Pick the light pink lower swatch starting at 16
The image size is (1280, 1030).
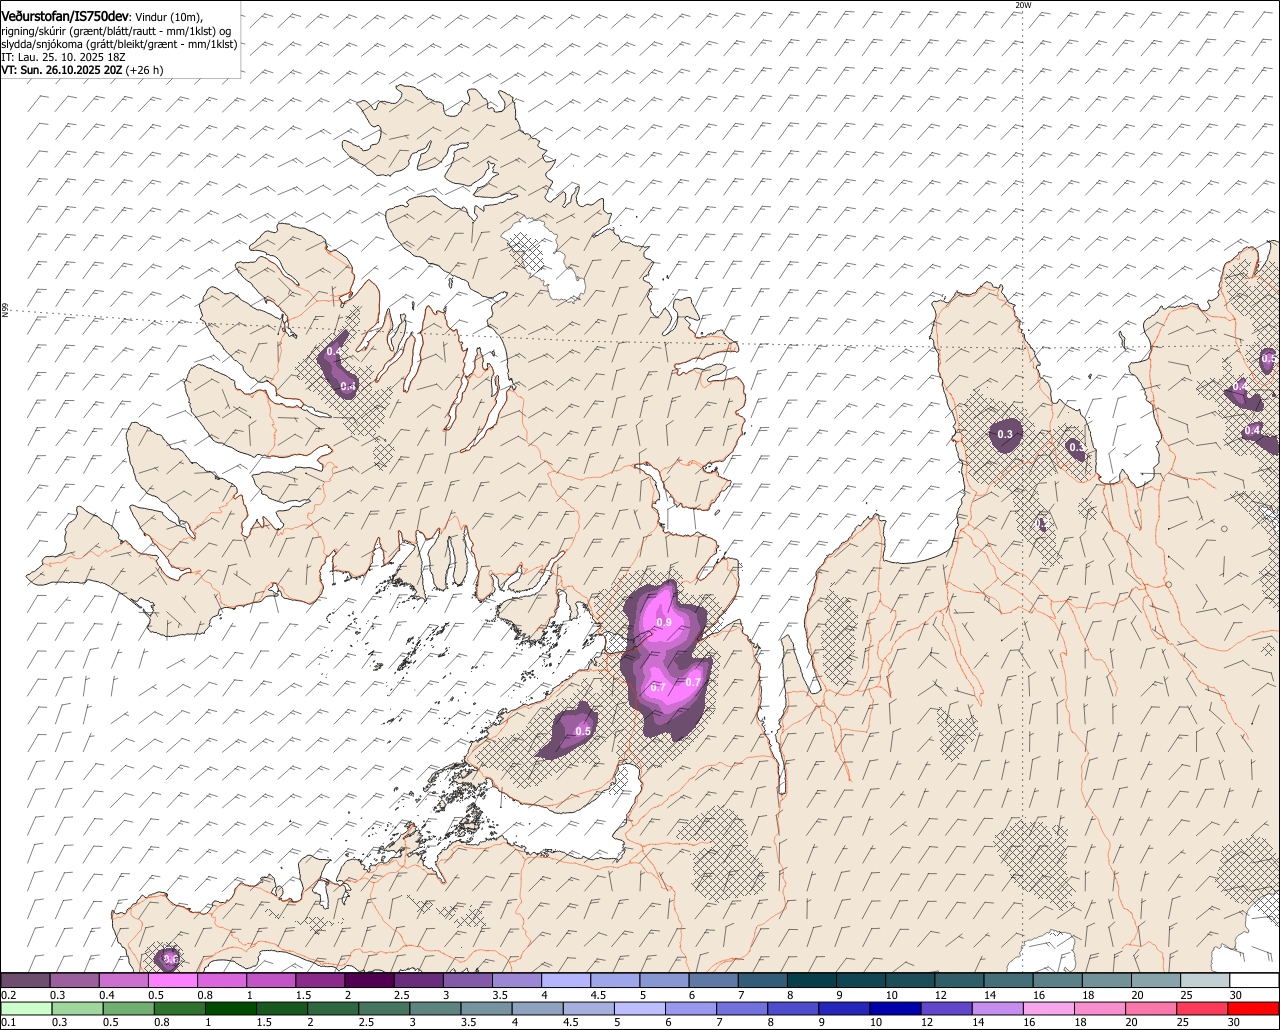pos(1050,1009)
